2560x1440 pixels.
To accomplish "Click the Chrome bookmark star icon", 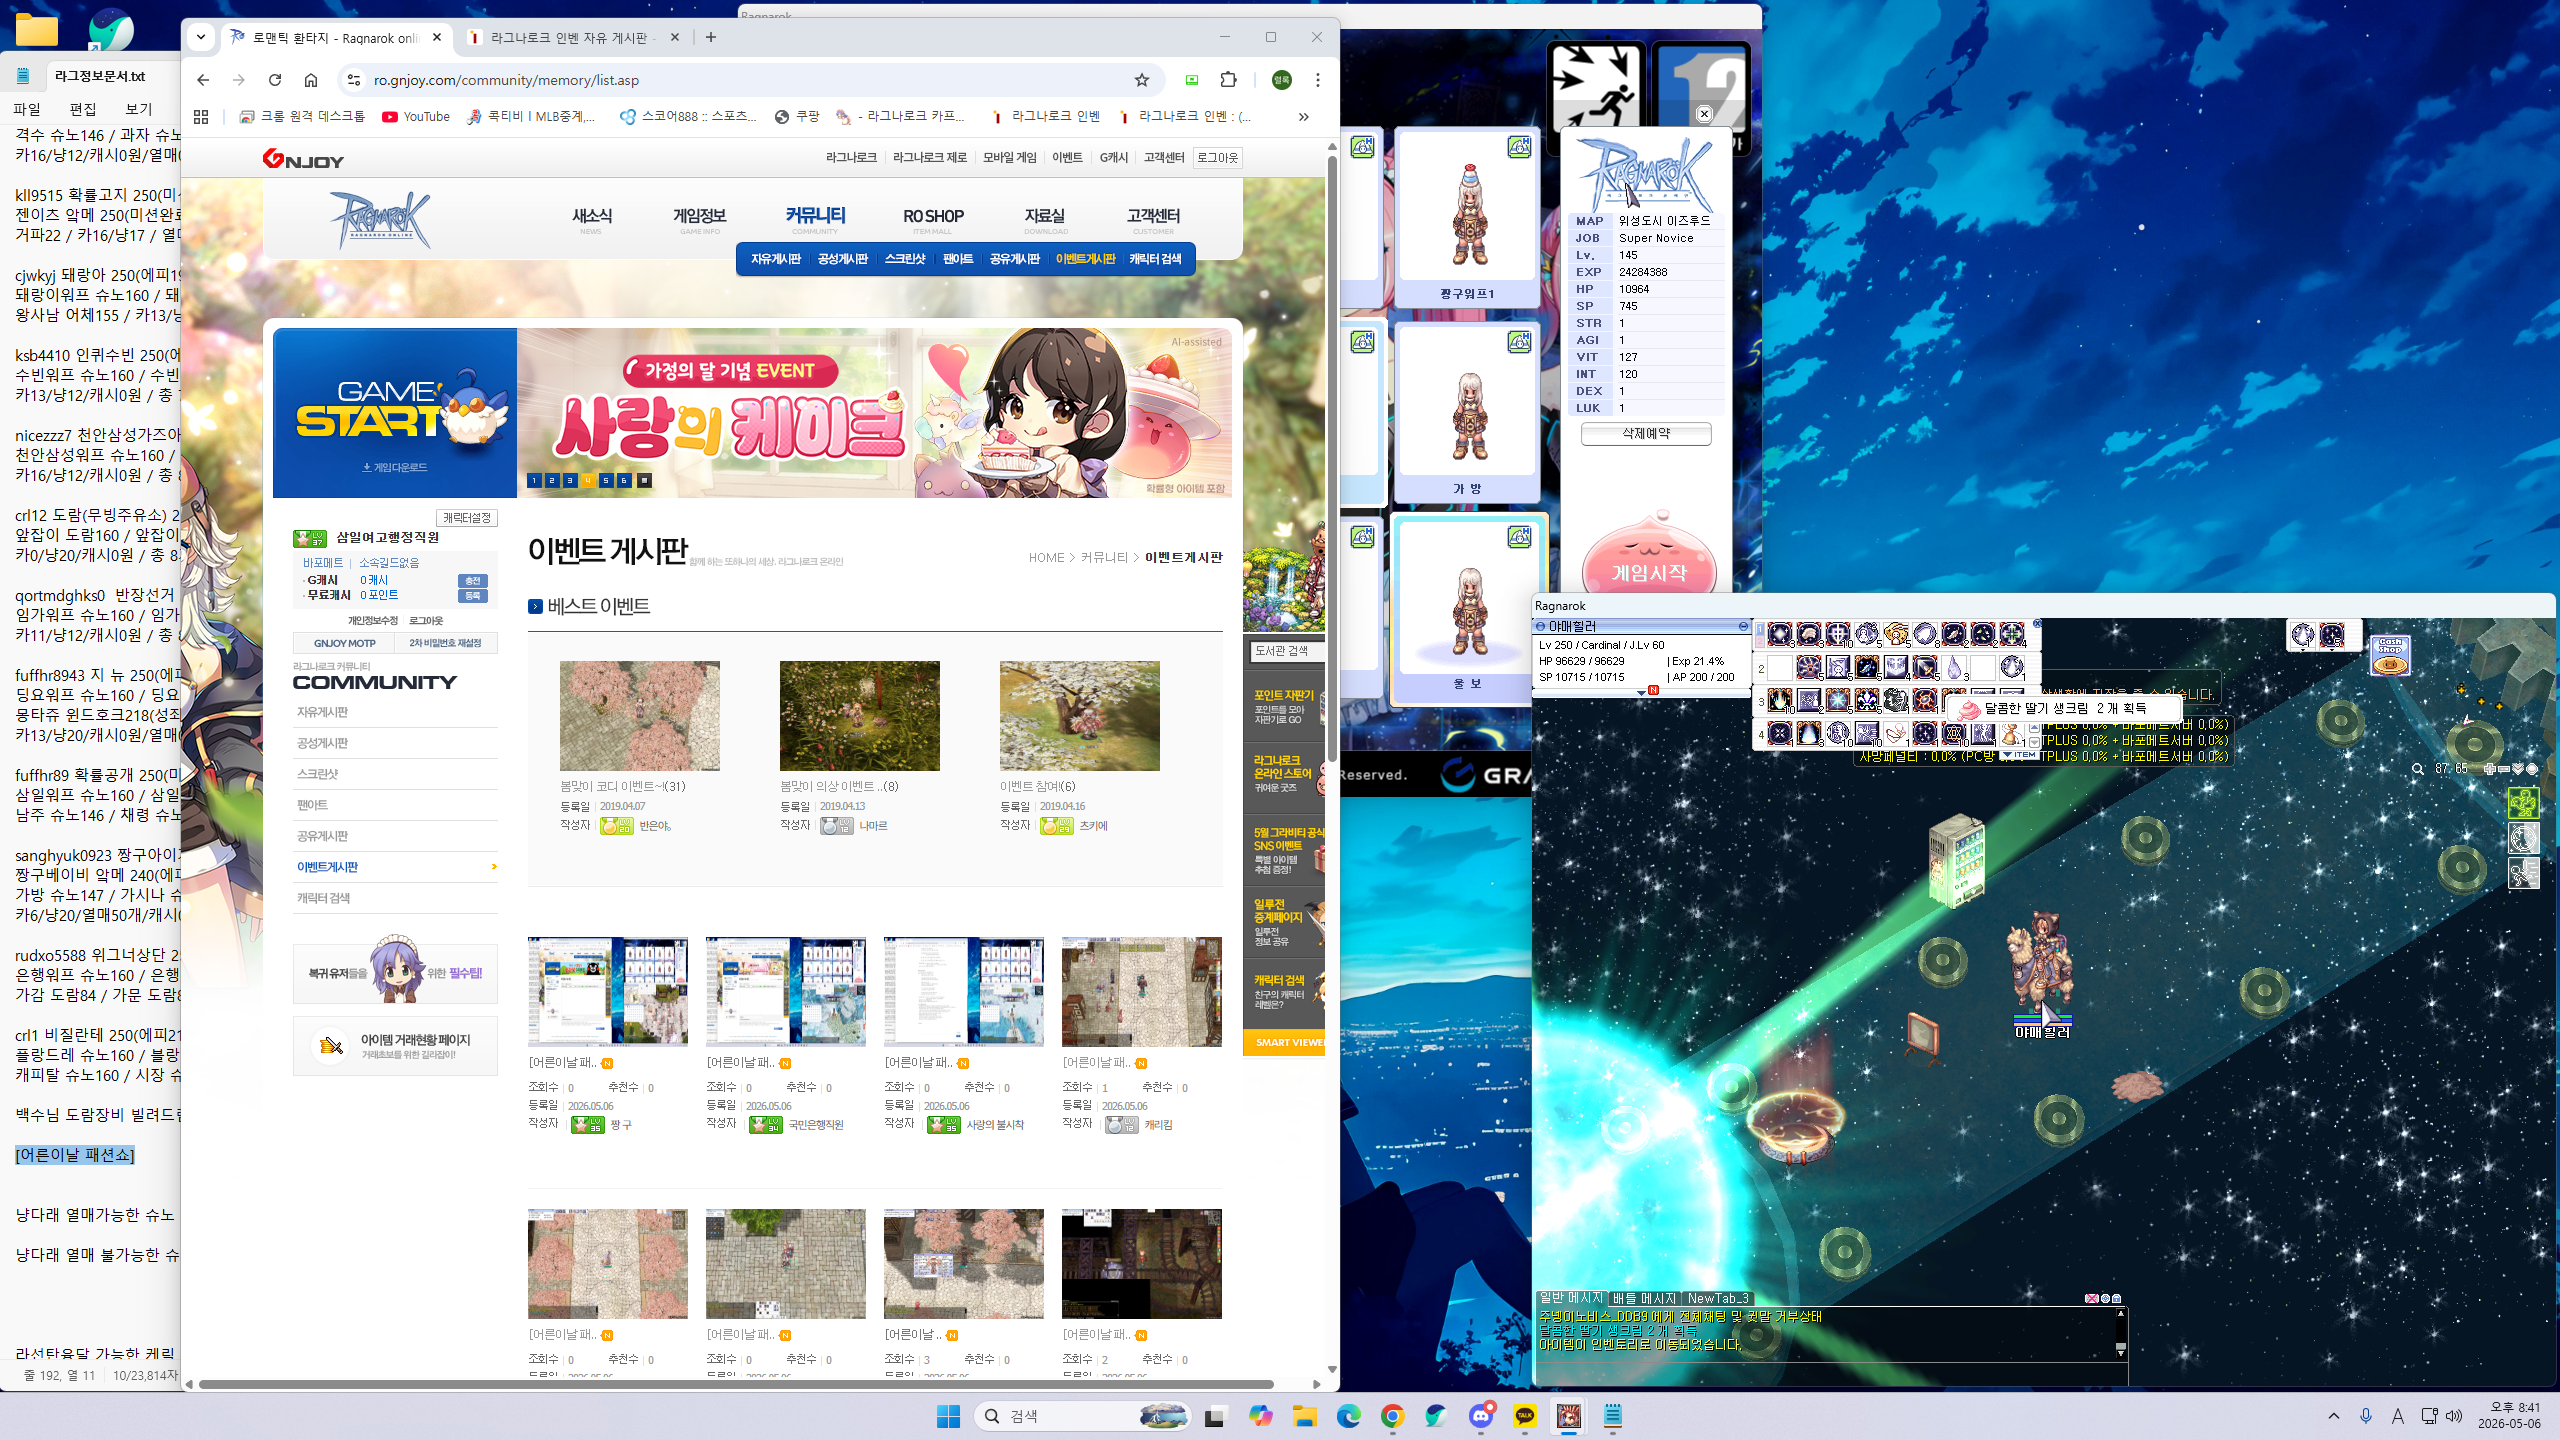I will 1142,80.
